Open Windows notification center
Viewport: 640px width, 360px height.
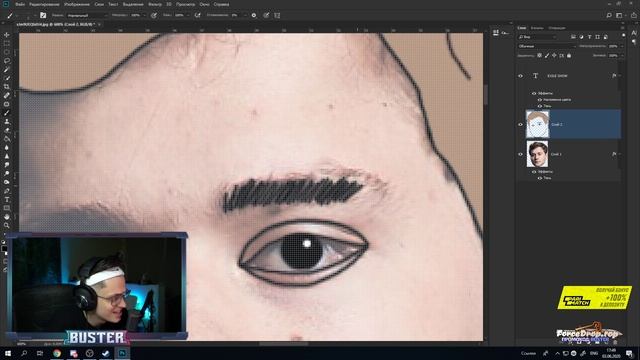pyautogui.click(x=629, y=353)
